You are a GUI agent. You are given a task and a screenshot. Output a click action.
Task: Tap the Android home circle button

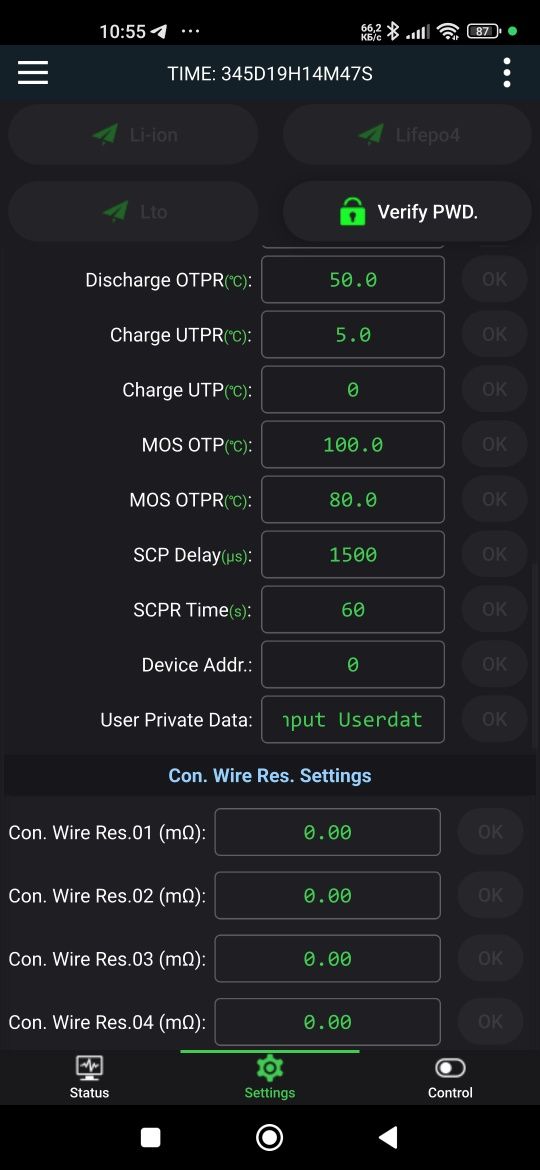click(x=269, y=1137)
